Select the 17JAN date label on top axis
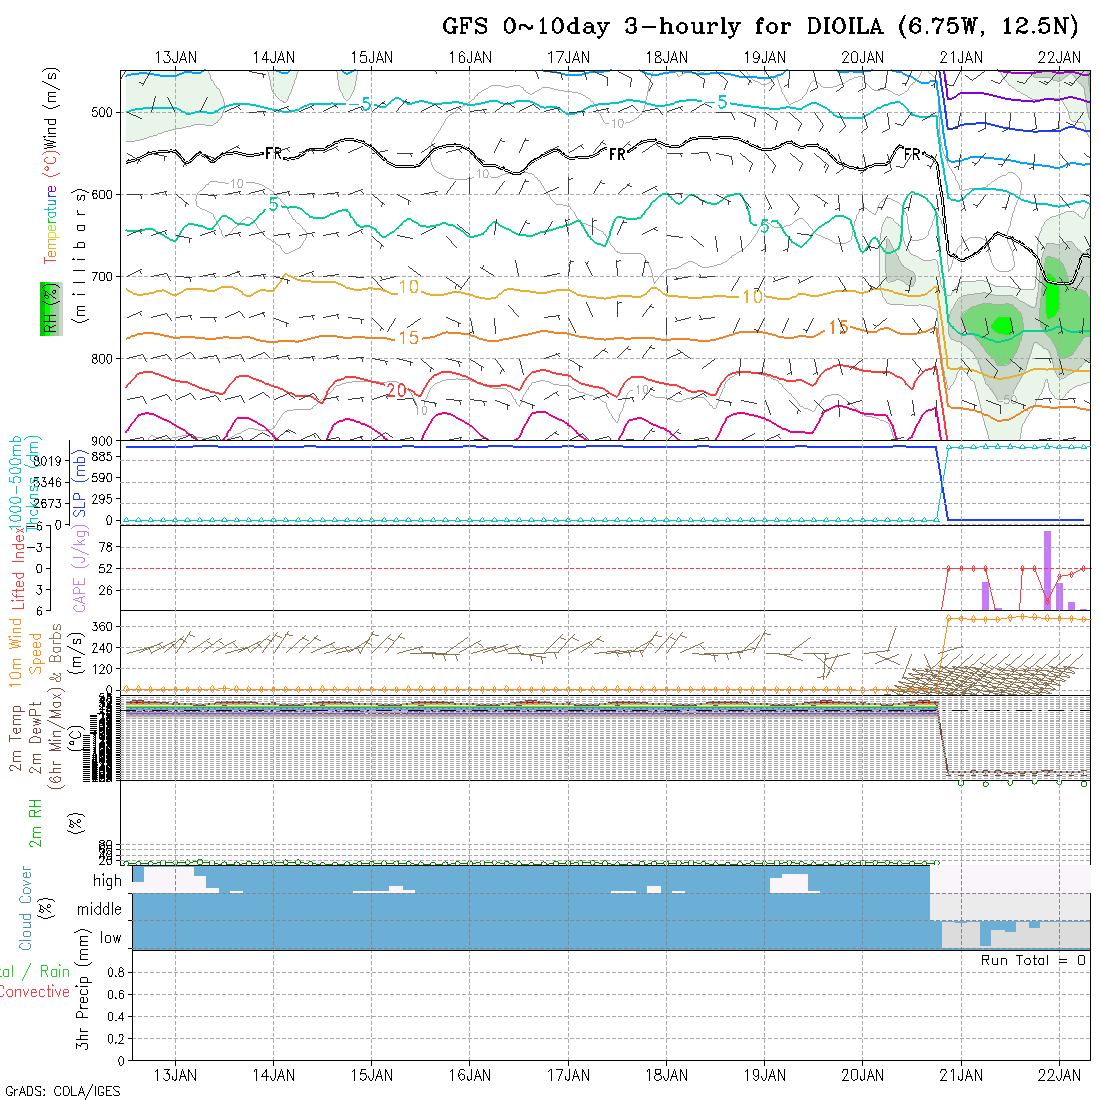Image resolution: width=1100 pixels, height=1100 pixels. tap(568, 57)
